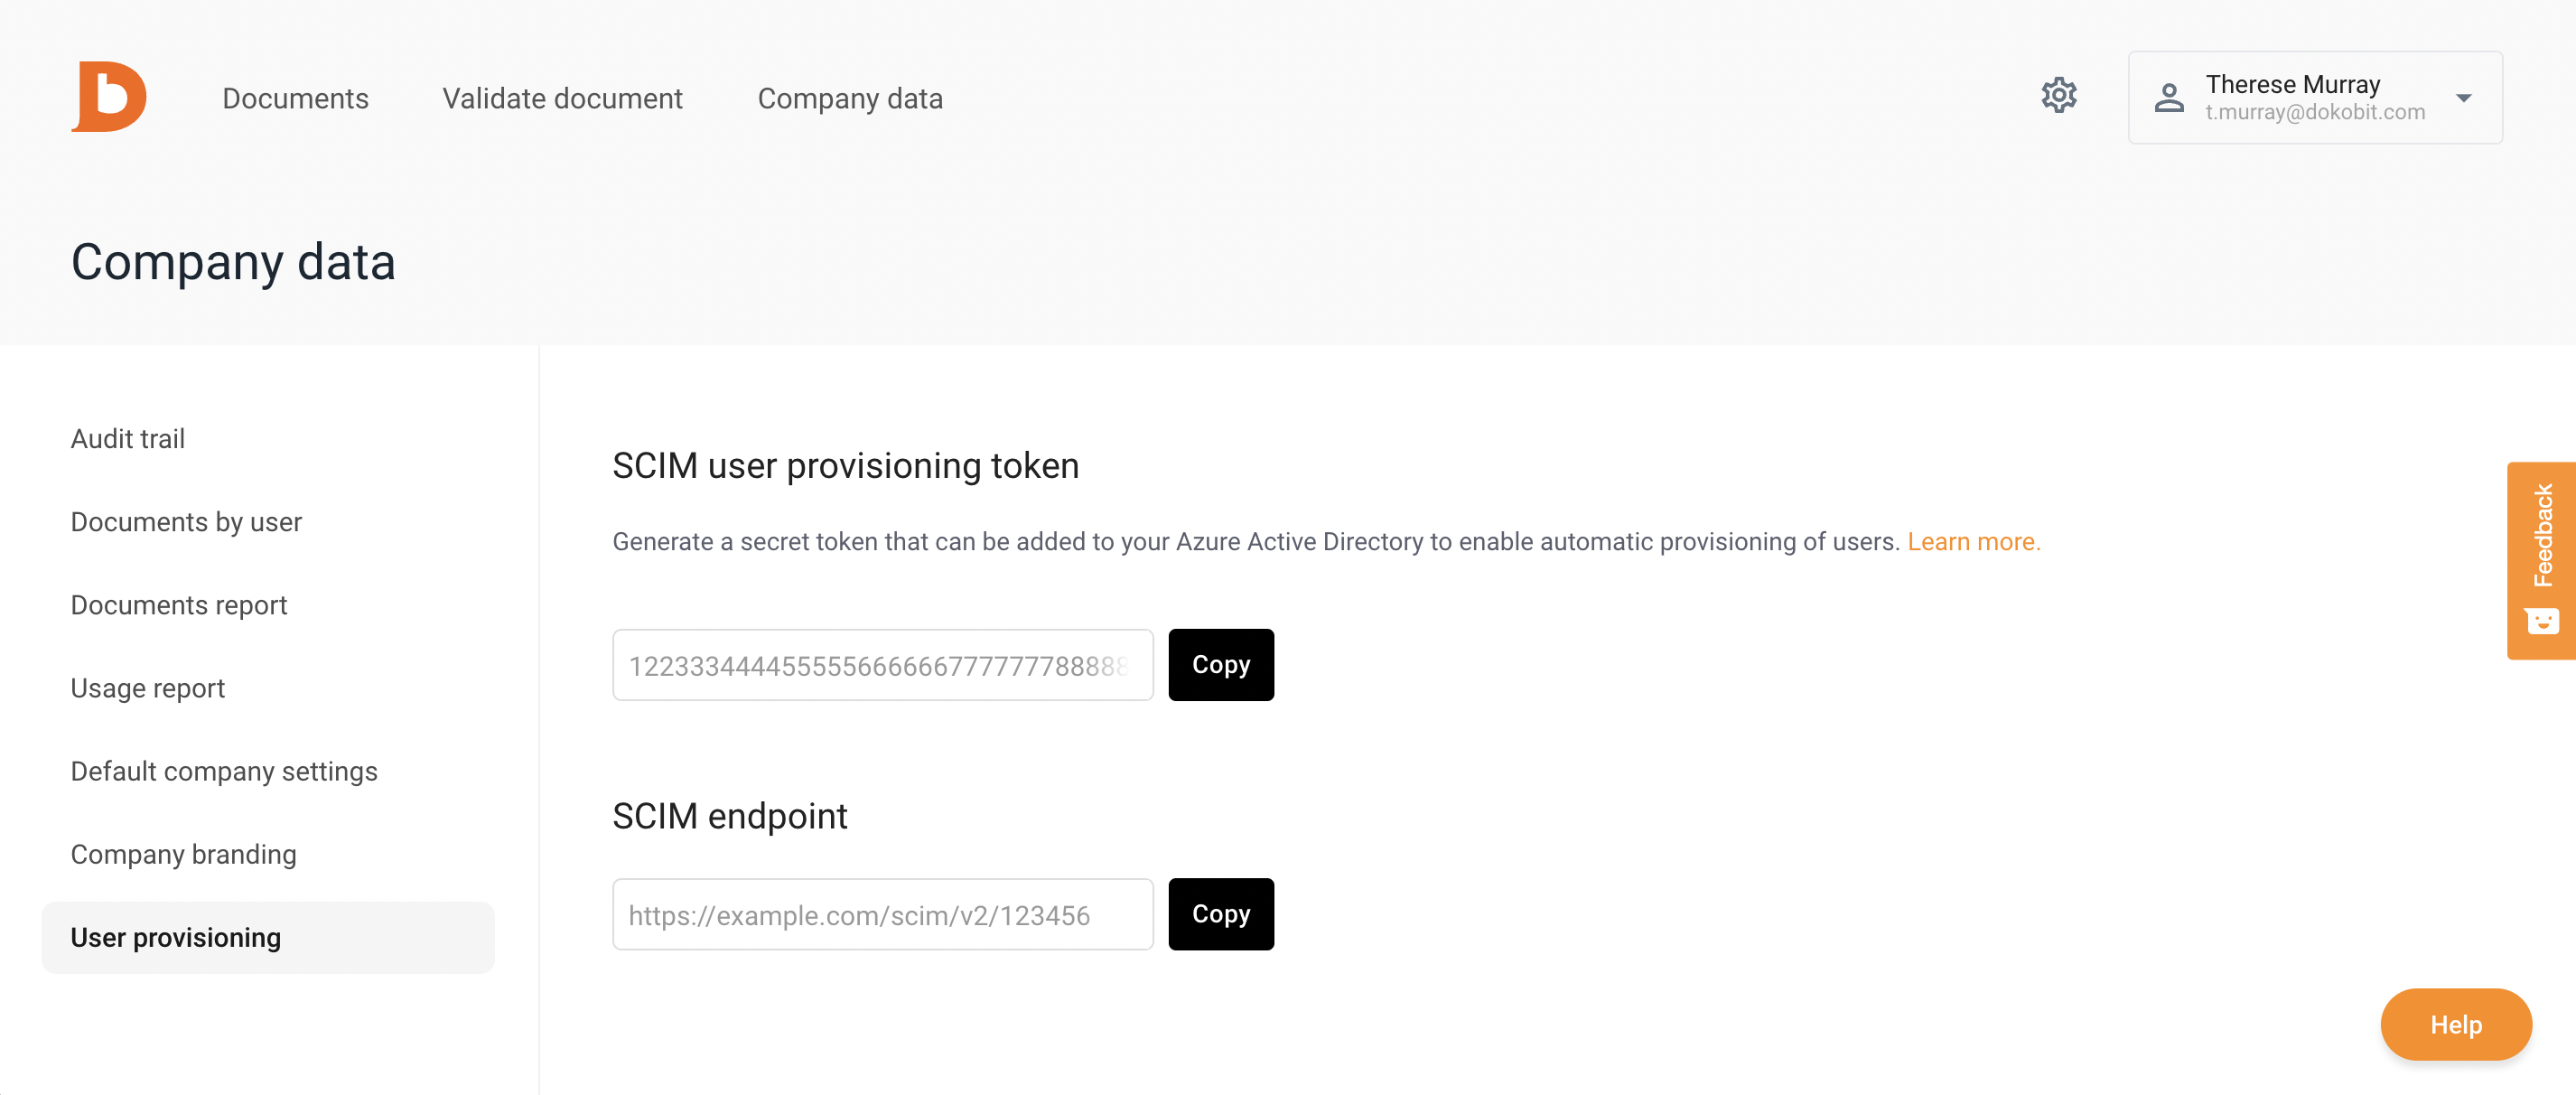Open the Dokobit logo home link

coord(109,97)
